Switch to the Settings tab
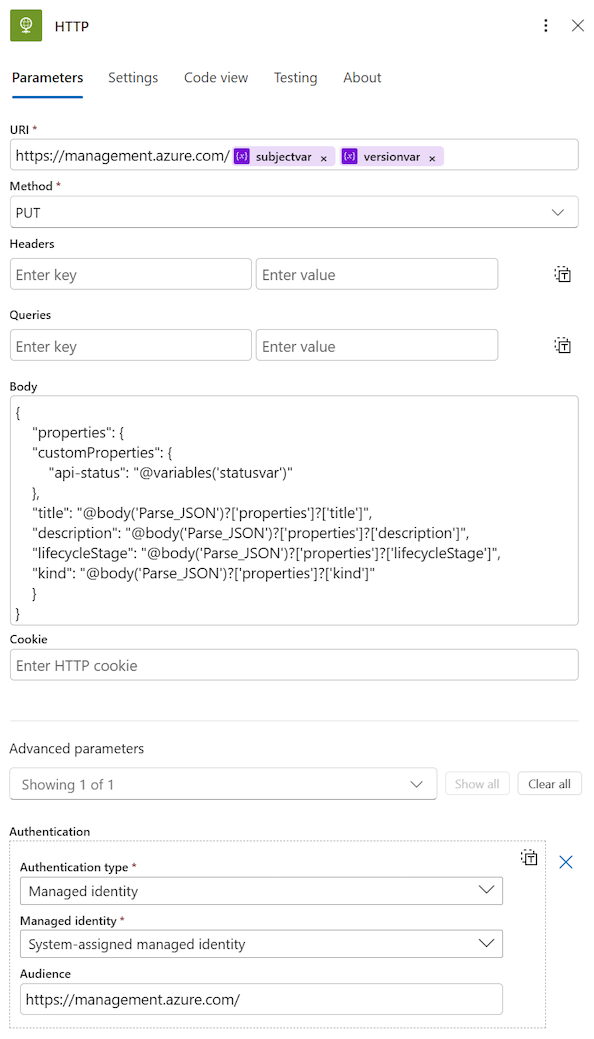Image resolution: width=594 pixels, height=1039 pixels. pos(133,77)
